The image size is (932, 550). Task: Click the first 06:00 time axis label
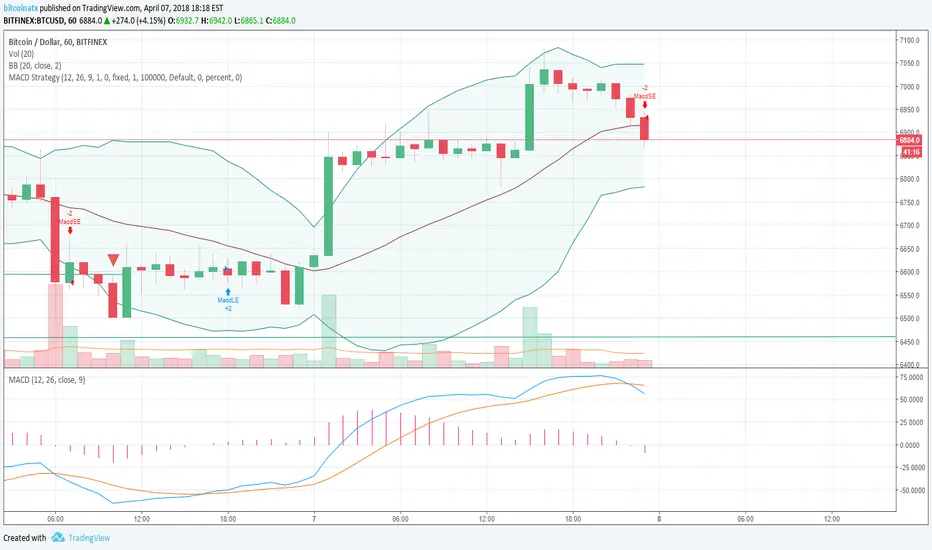point(55,518)
